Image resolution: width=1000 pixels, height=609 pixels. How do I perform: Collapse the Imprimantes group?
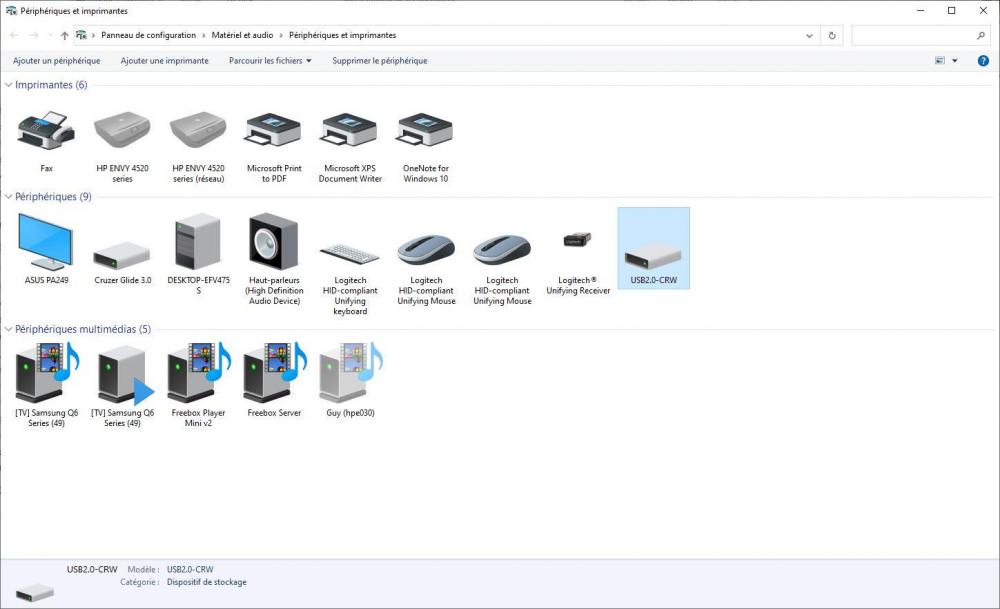coord(9,85)
